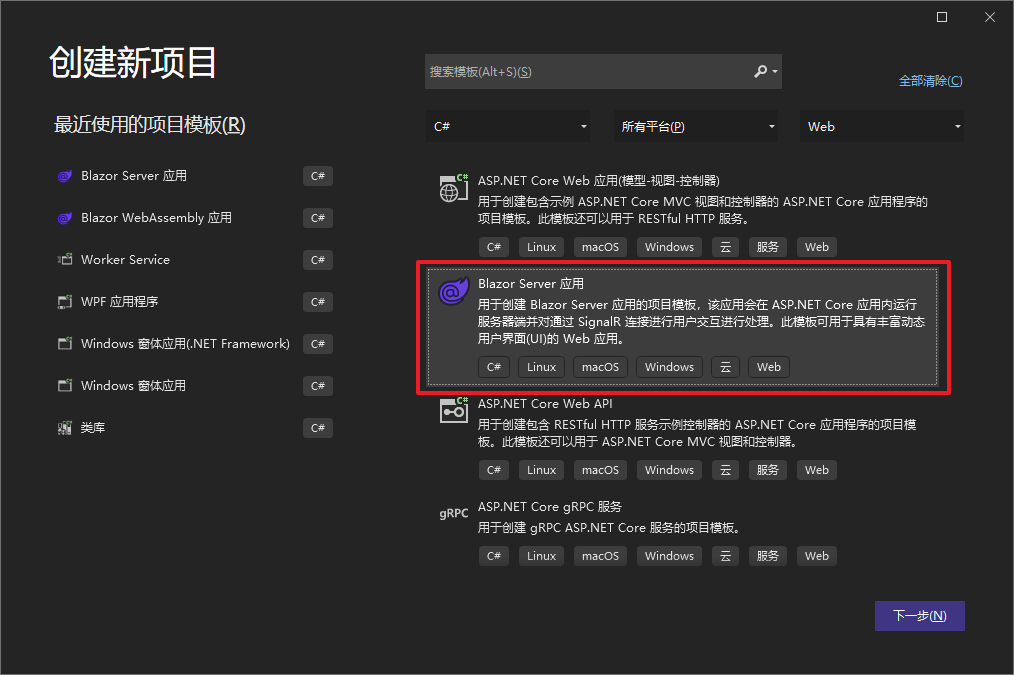
Task: Click C# badge next to Blazor WebAssembly 应用
Action: tap(318, 218)
